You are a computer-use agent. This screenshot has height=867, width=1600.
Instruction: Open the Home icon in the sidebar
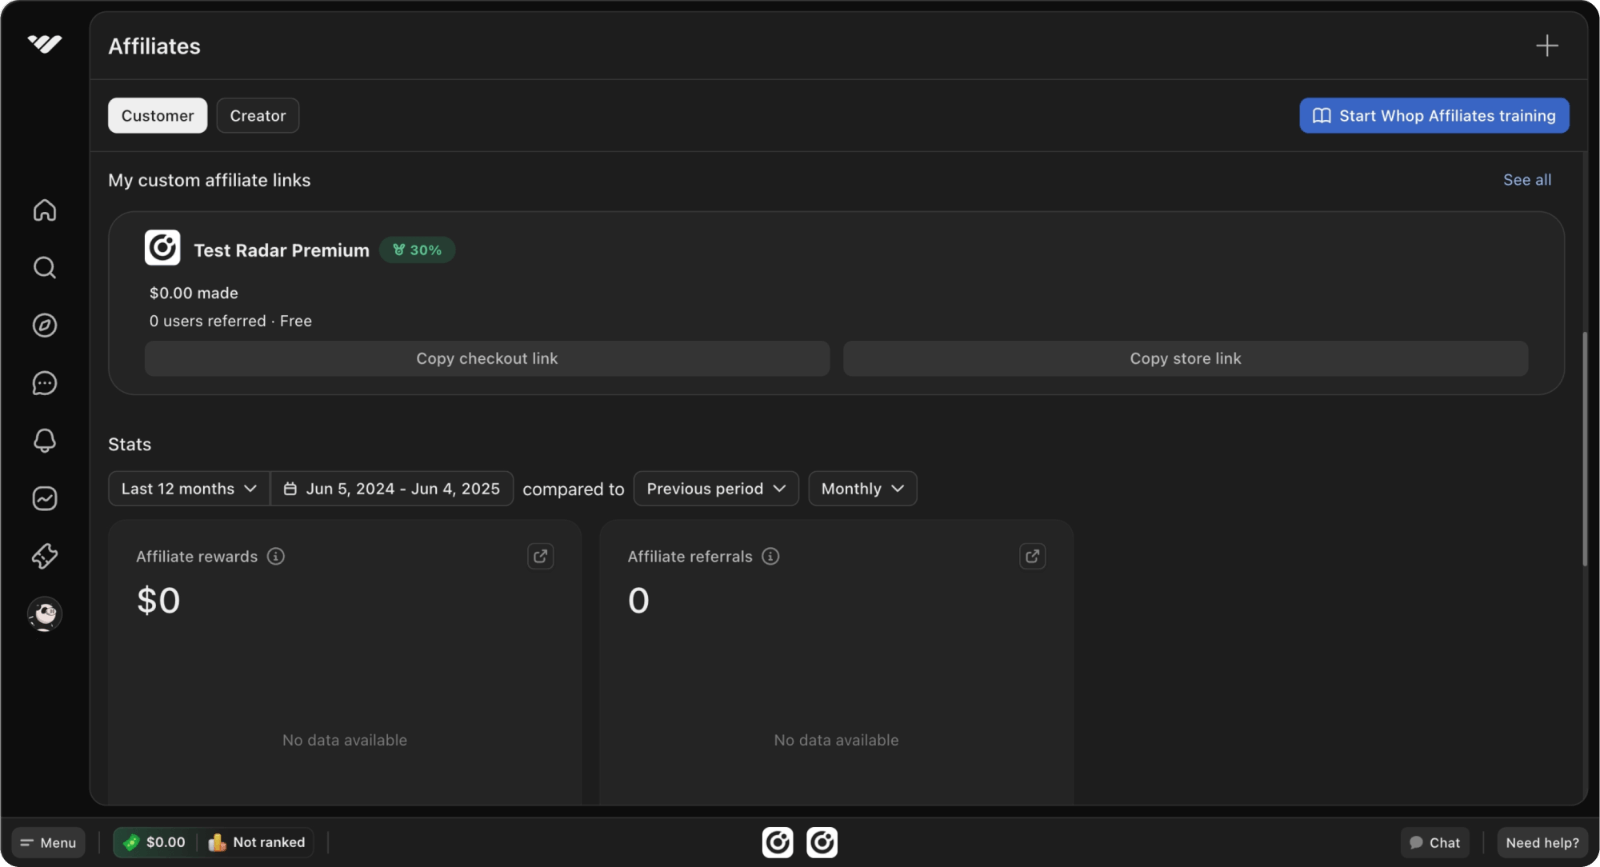[45, 210]
